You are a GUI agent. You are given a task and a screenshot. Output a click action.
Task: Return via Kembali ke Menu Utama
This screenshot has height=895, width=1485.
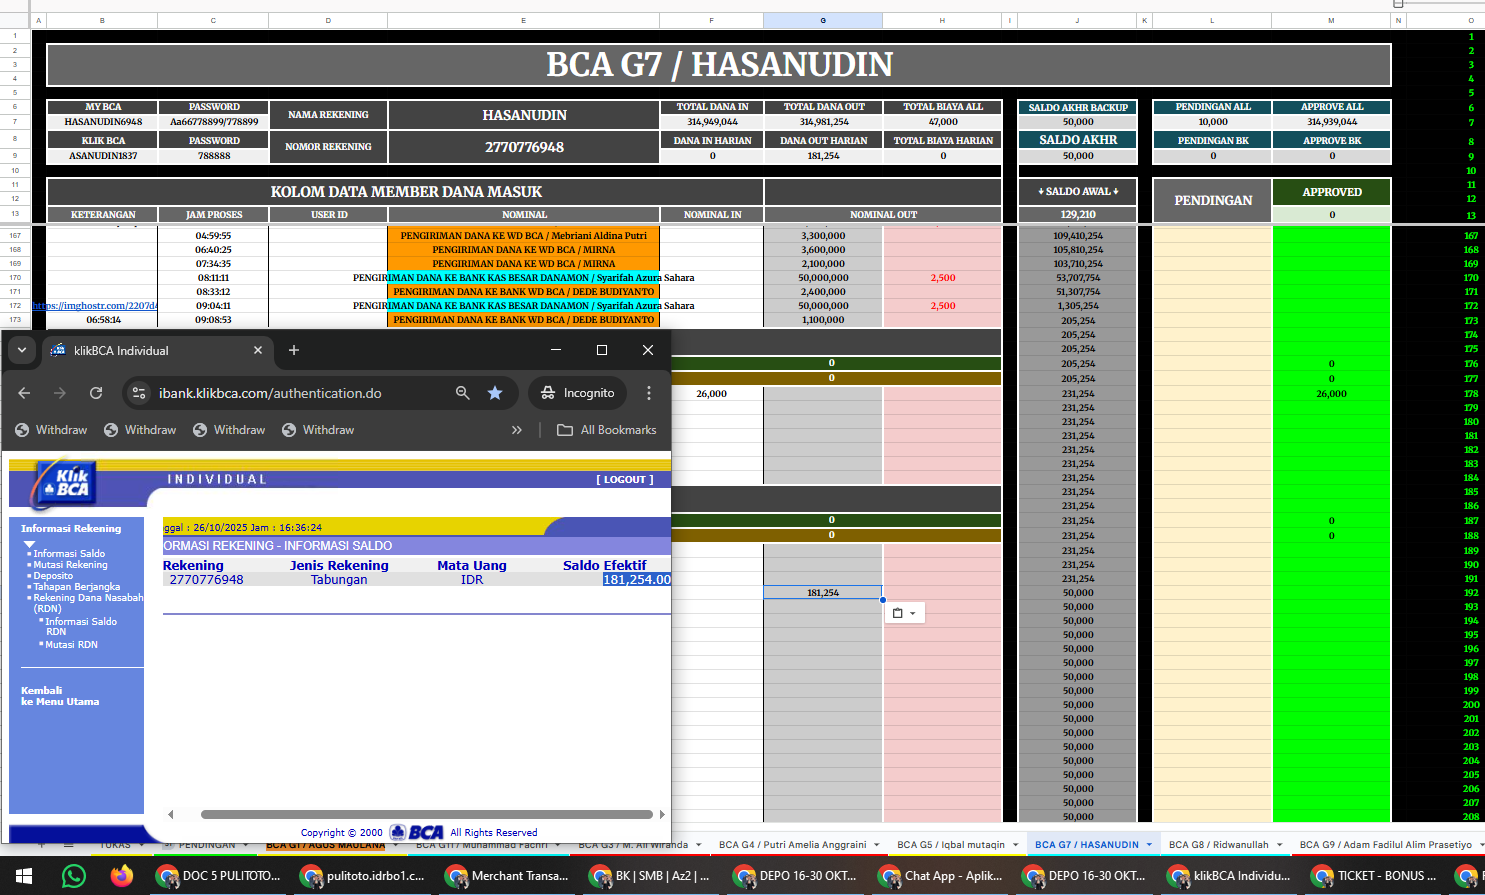pos(60,696)
